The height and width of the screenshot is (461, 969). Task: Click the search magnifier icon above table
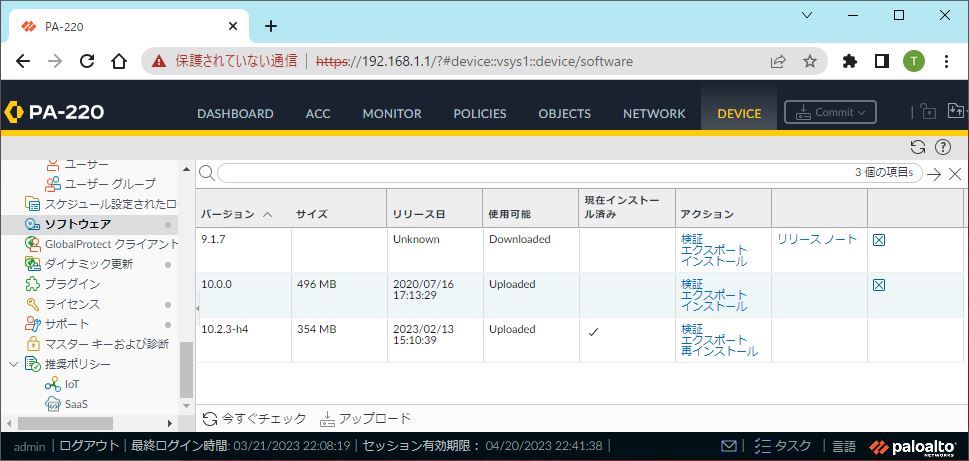pyautogui.click(x=207, y=173)
